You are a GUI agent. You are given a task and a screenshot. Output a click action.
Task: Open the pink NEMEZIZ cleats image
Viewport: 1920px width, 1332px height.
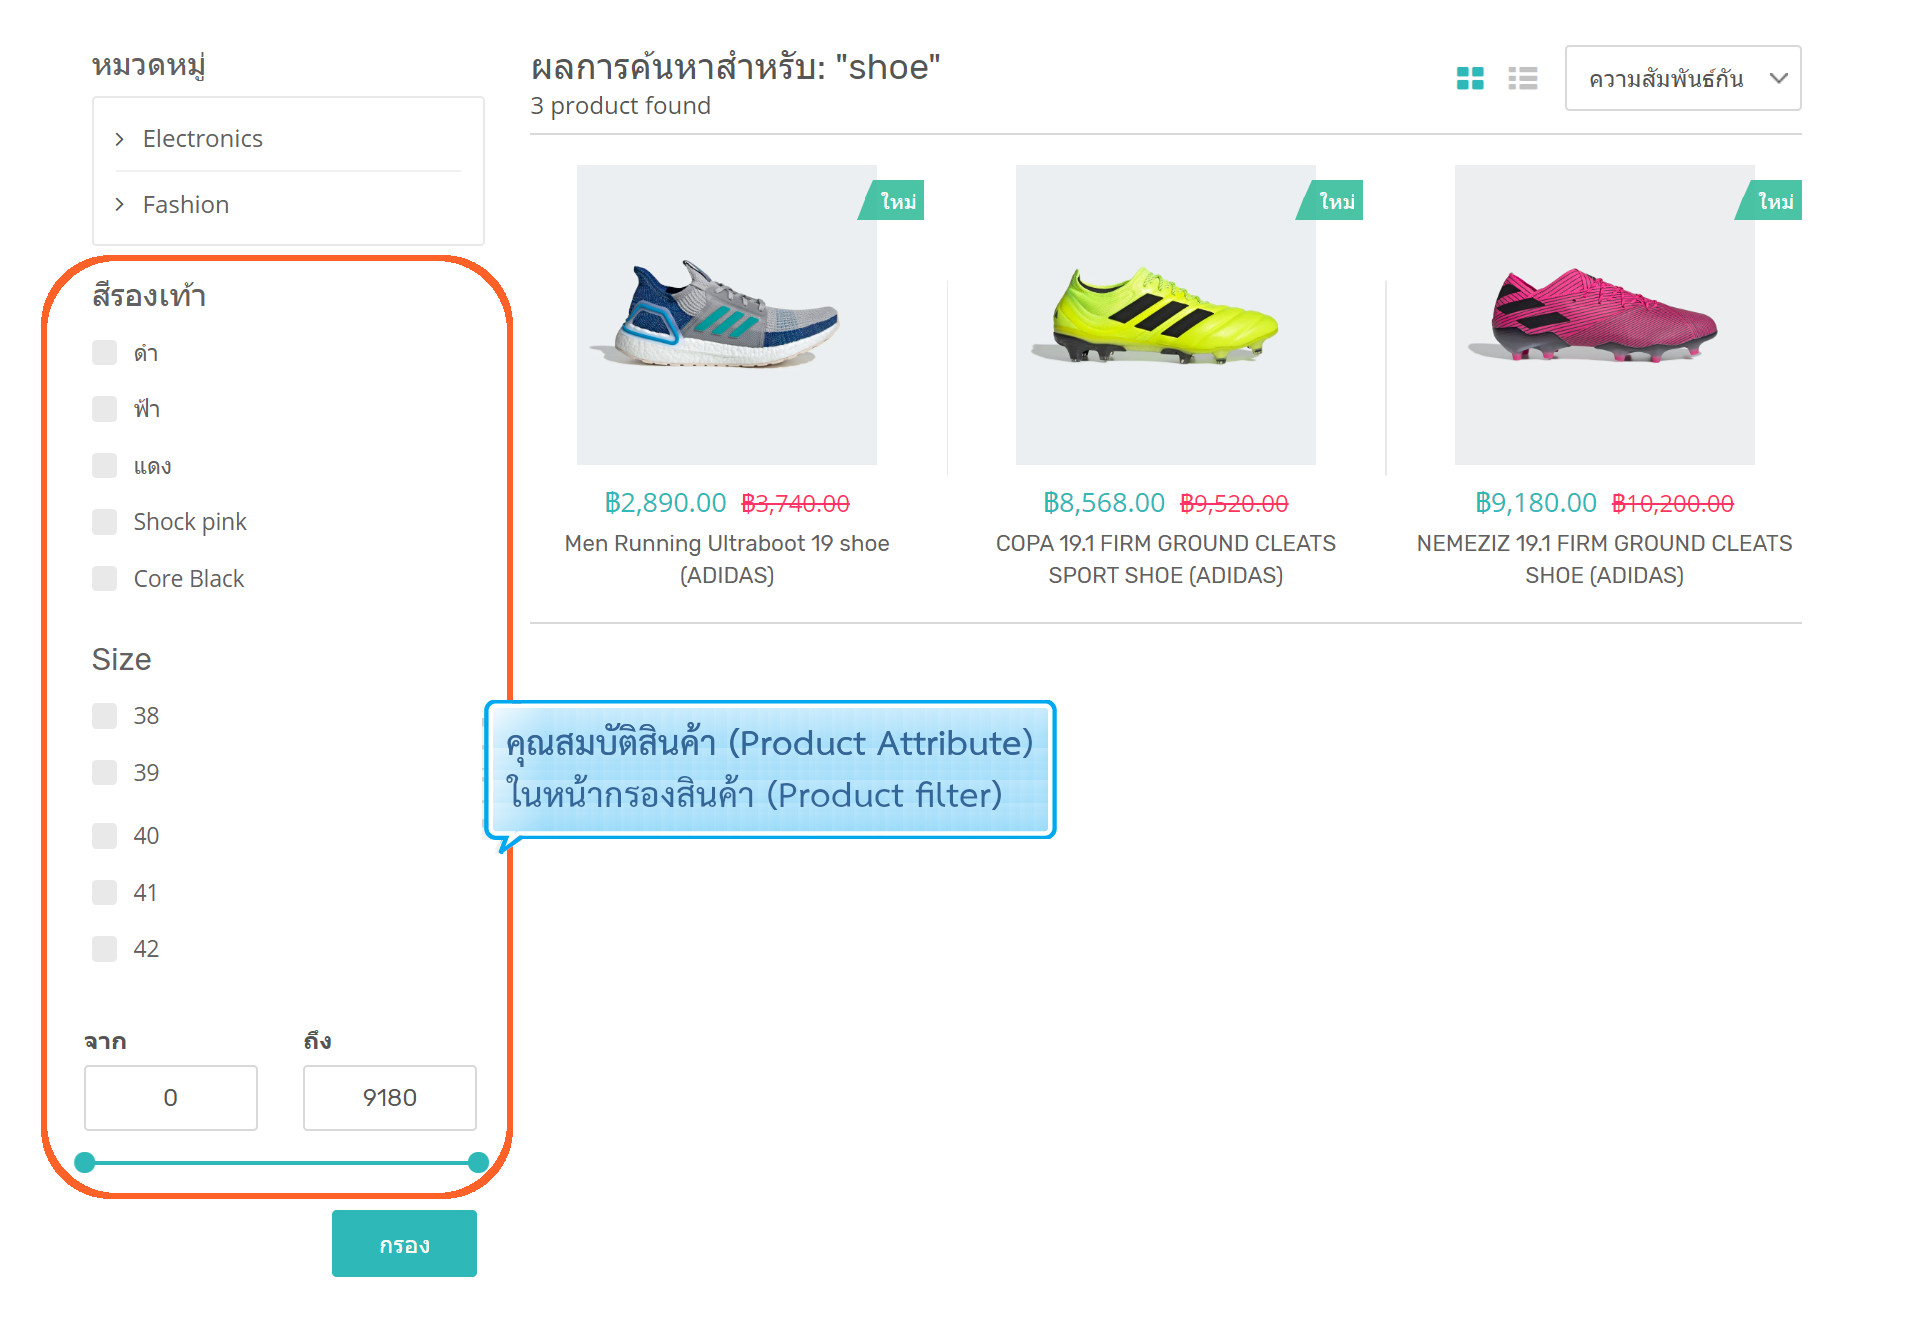click(1604, 315)
